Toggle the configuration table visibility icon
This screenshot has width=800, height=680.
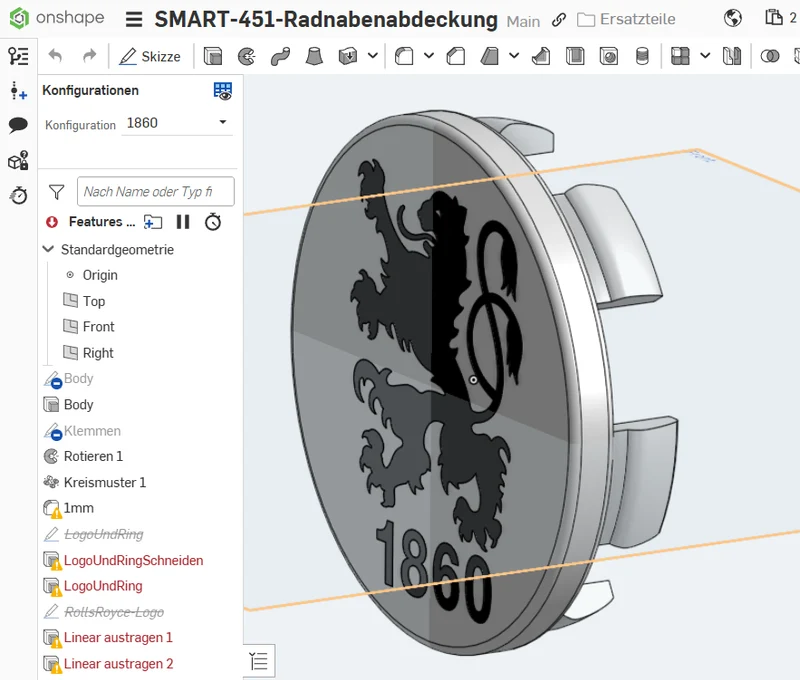pyautogui.click(x=223, y=91)
